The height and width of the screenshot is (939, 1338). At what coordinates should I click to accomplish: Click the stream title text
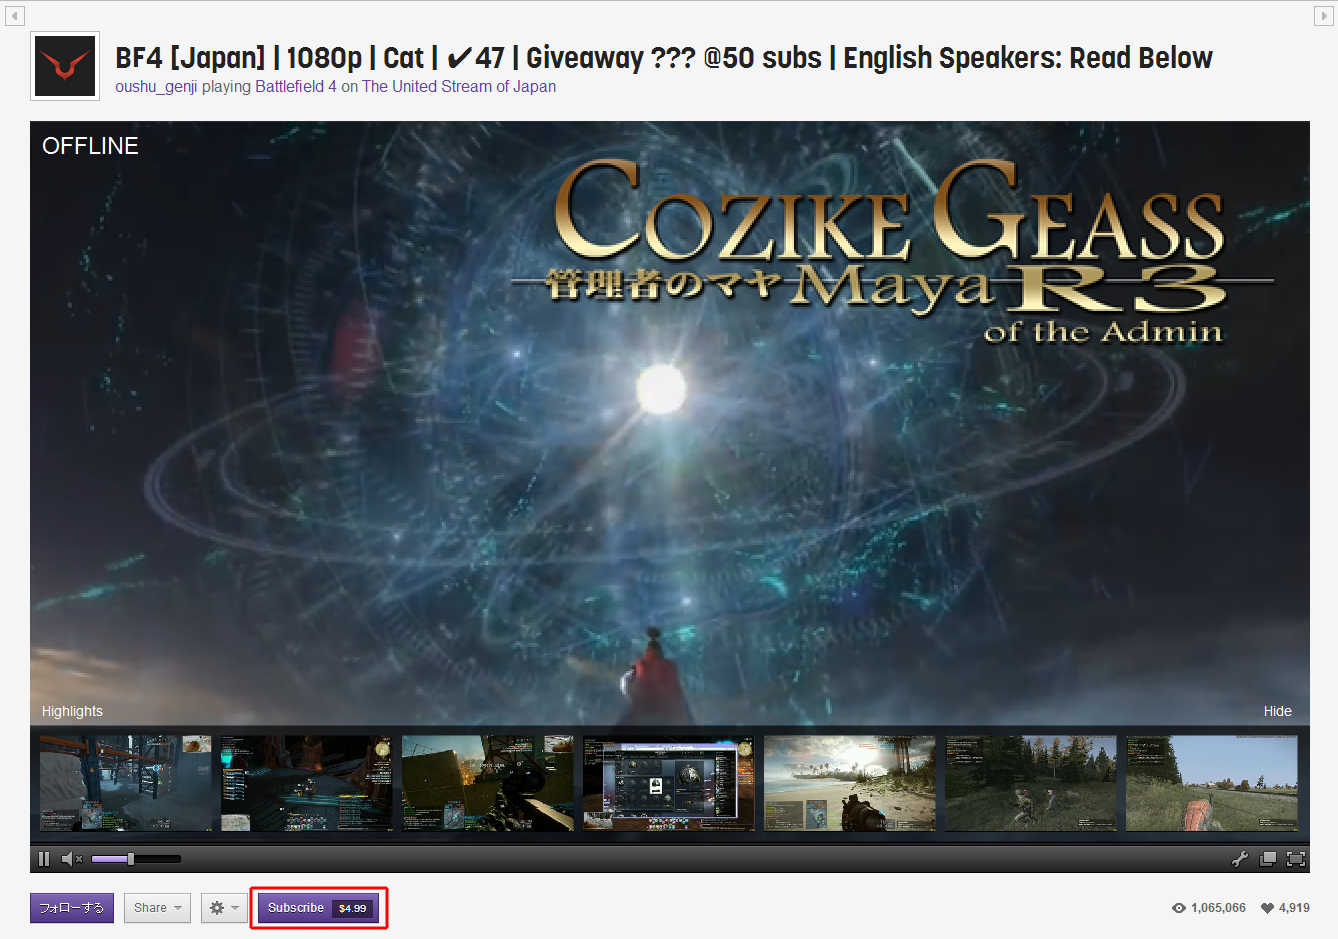[664, 58]
